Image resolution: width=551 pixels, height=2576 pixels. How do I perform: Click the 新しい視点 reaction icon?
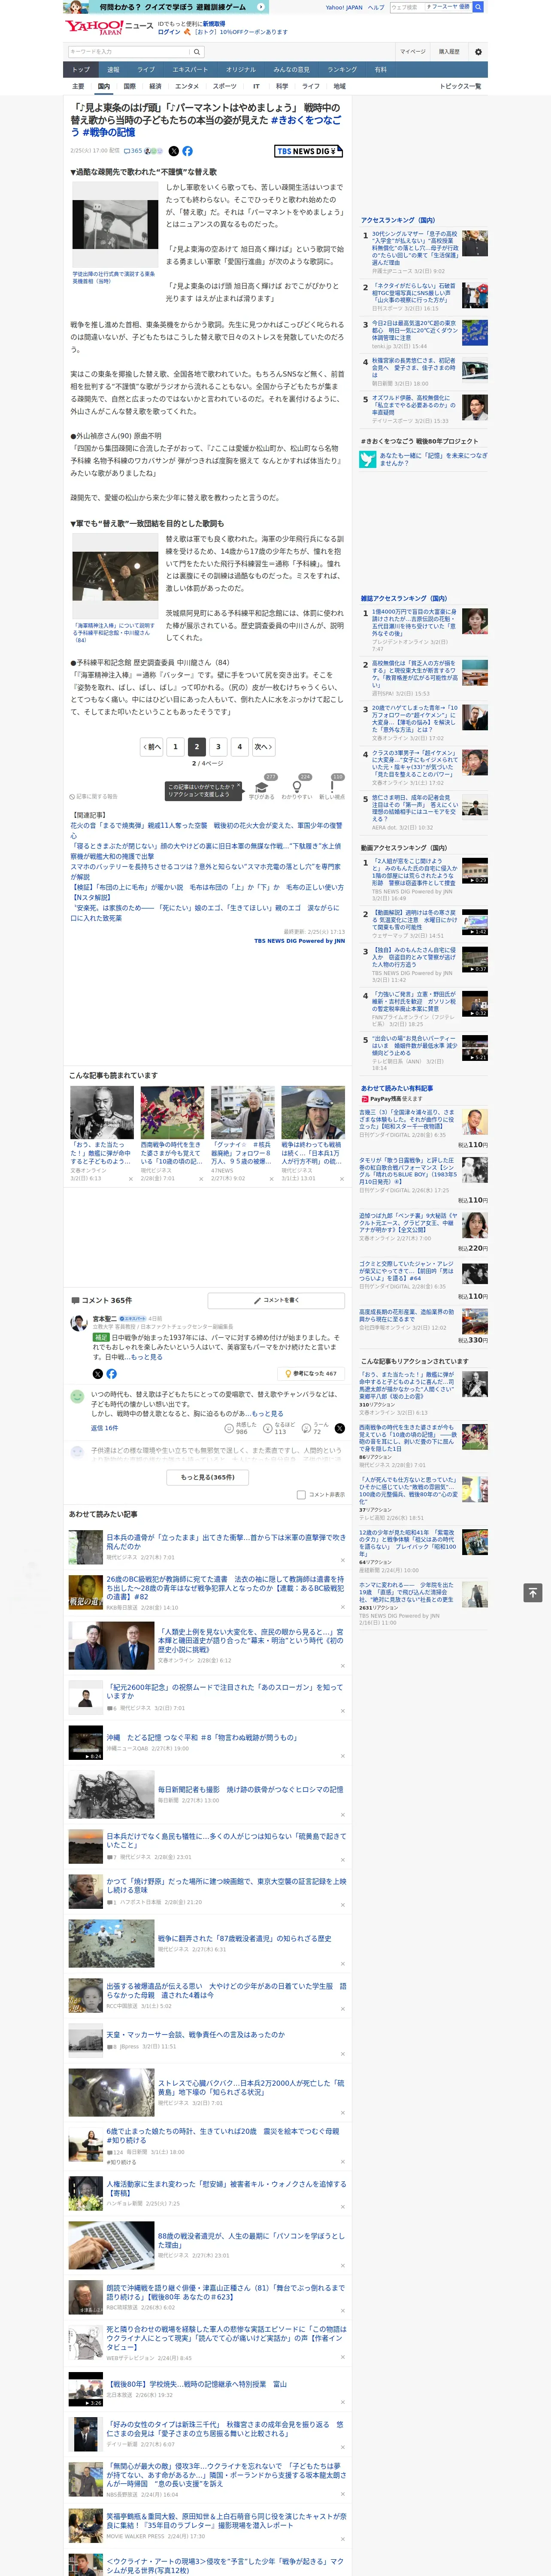click(332, 787)
